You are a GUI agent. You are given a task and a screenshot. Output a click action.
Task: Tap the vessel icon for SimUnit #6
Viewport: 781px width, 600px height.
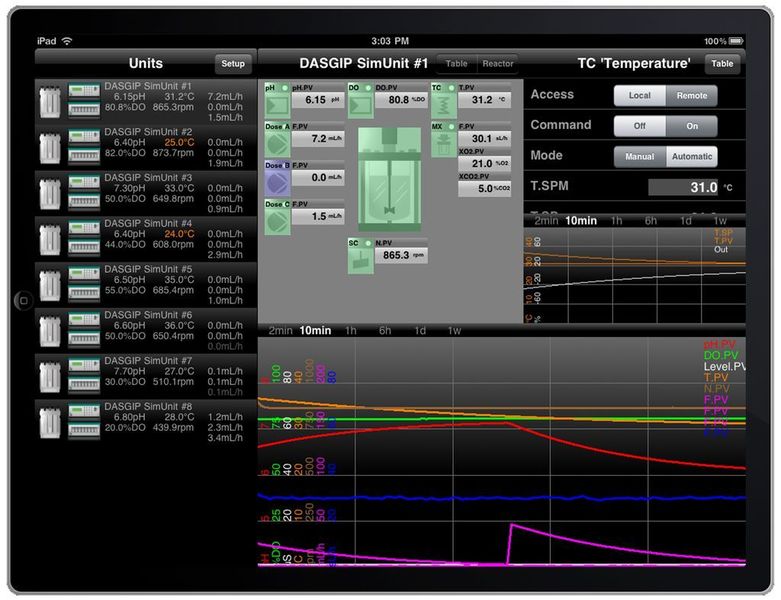tap(50, 331)
